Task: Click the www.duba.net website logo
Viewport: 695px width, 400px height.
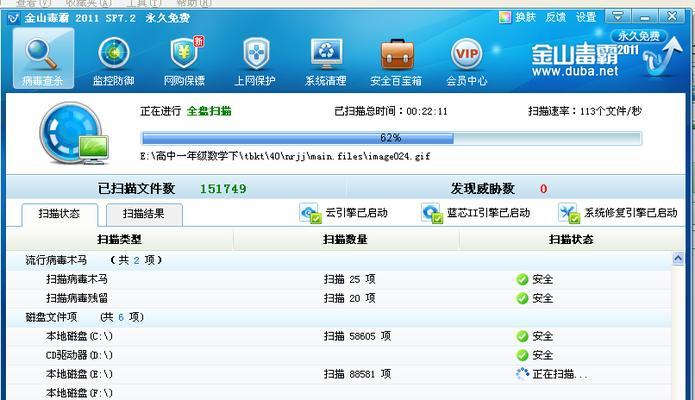Action: pos(575,71)
